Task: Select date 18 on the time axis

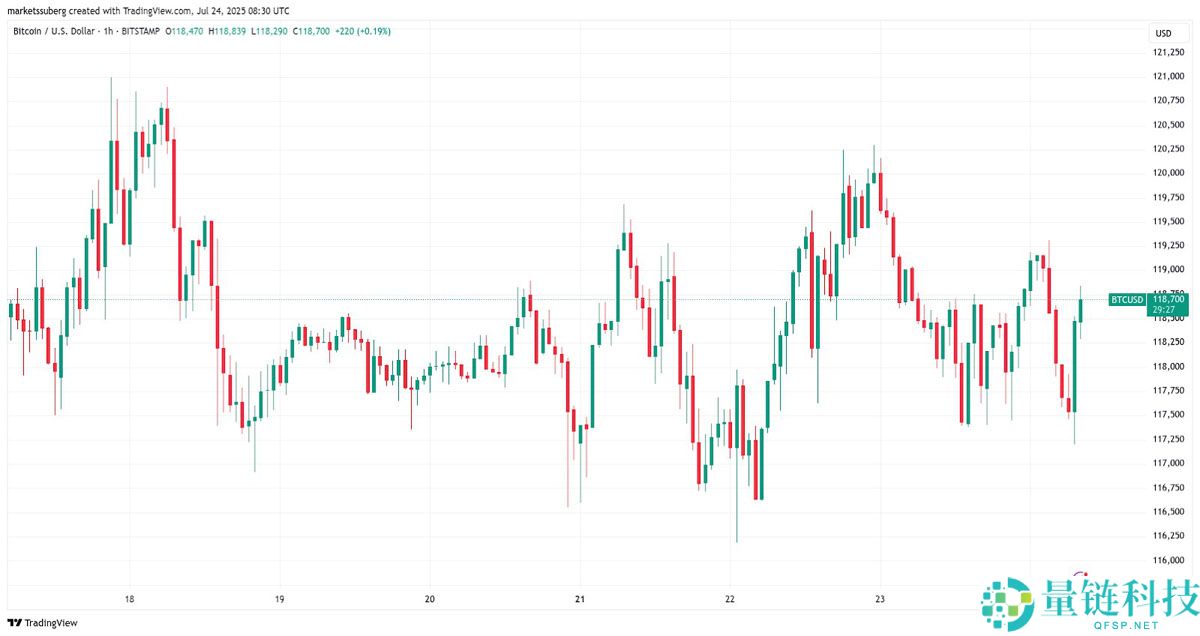Action: [129, 599]
